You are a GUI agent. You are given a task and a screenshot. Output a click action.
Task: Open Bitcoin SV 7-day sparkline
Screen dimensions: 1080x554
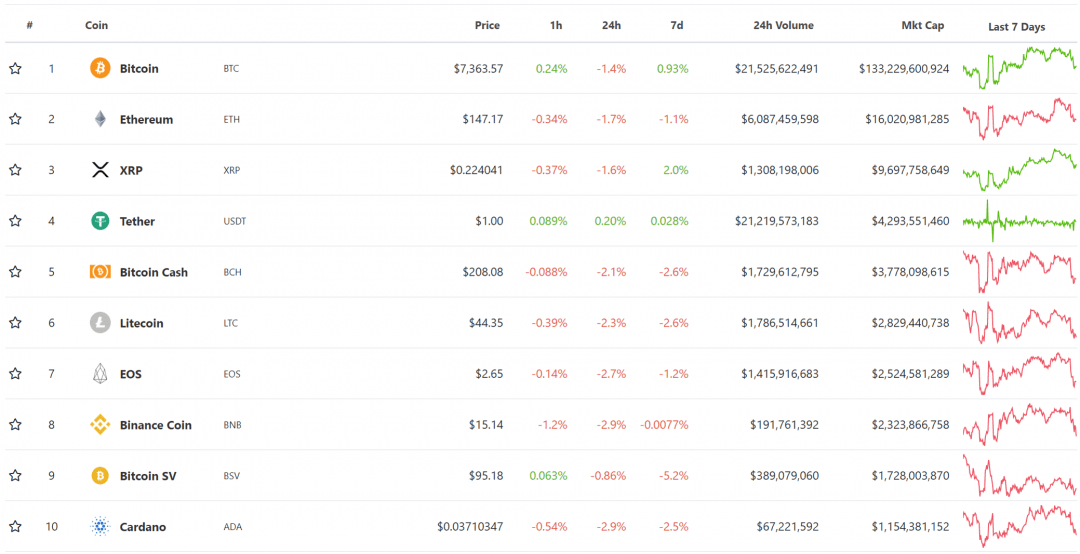[1020, 475]
